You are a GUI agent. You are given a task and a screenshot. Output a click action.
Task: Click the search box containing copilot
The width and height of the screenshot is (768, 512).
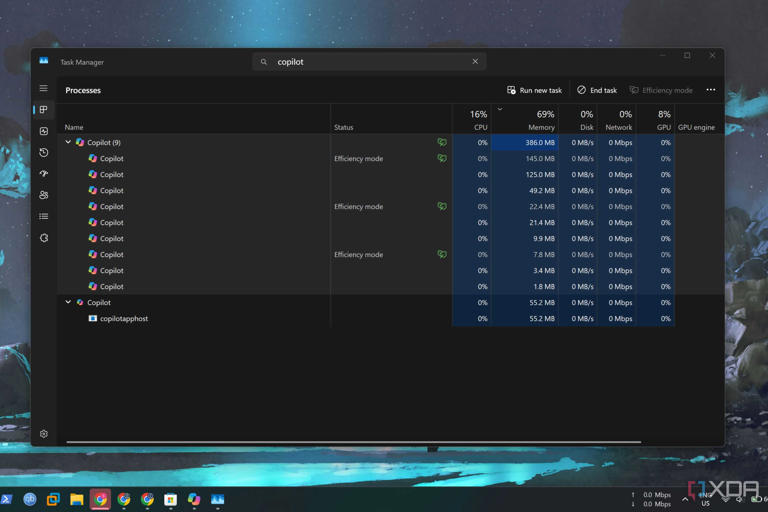pos(369,61)
